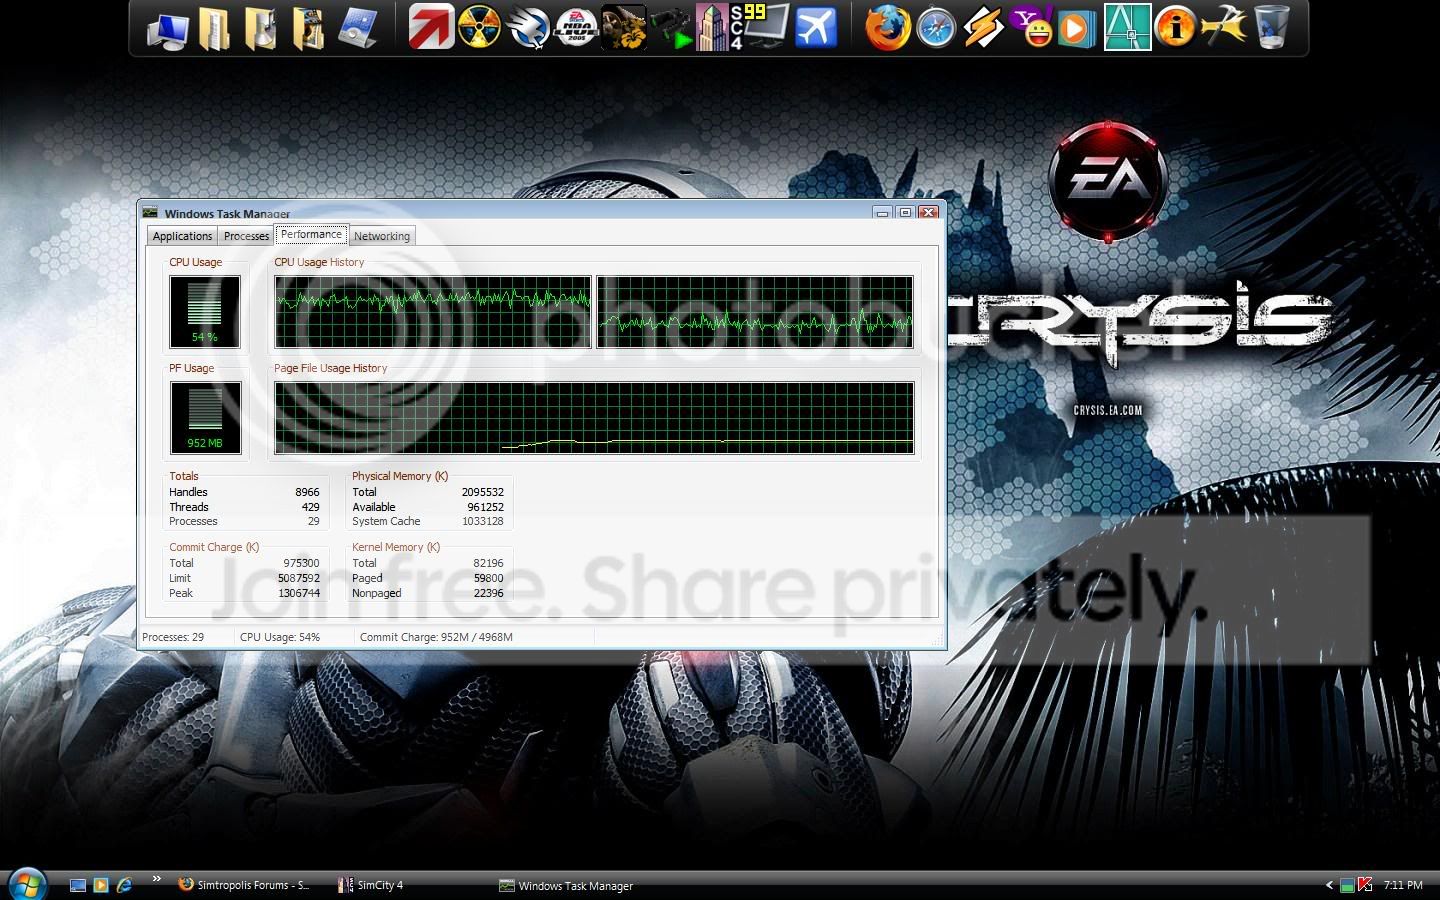Click Windows Task Manager taskbar button
This screenshot has height=900, width=1440.
[566, 885]
